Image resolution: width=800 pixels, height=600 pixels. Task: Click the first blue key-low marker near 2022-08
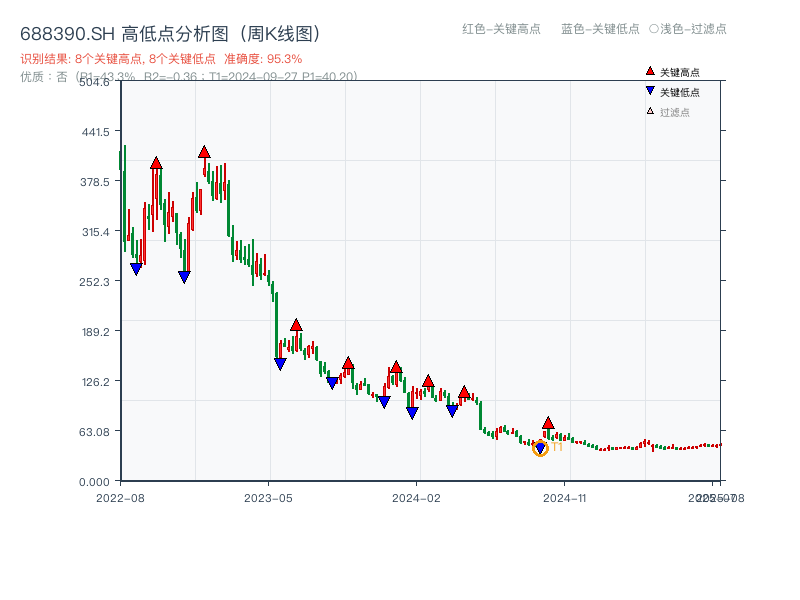pos(135,267)
